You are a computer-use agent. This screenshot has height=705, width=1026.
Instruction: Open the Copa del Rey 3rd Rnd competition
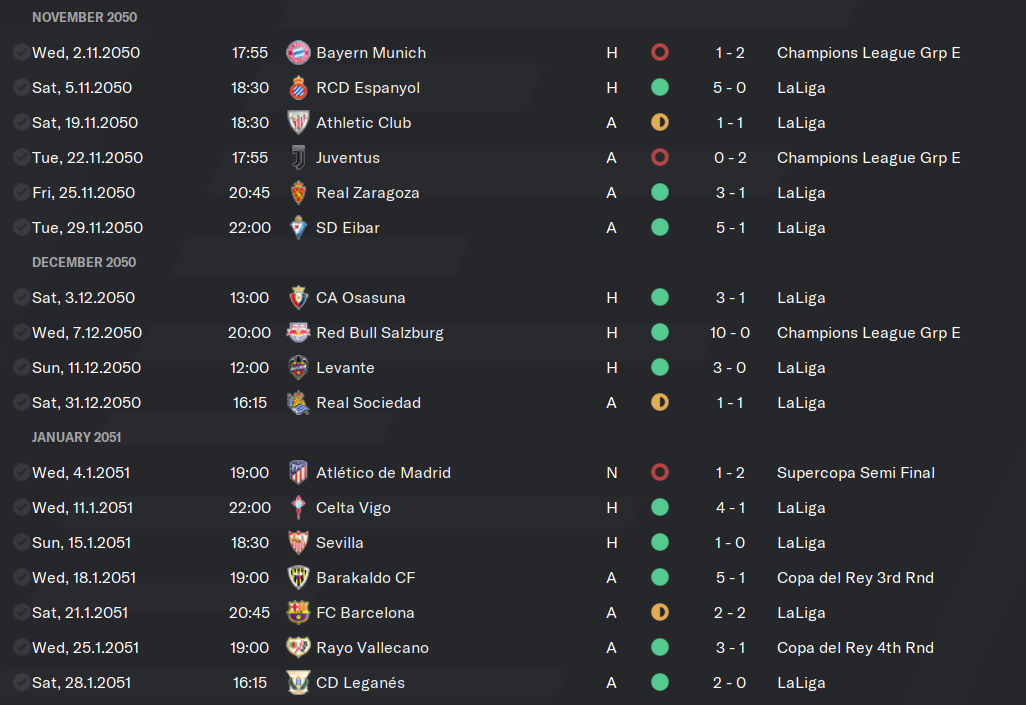855,578
